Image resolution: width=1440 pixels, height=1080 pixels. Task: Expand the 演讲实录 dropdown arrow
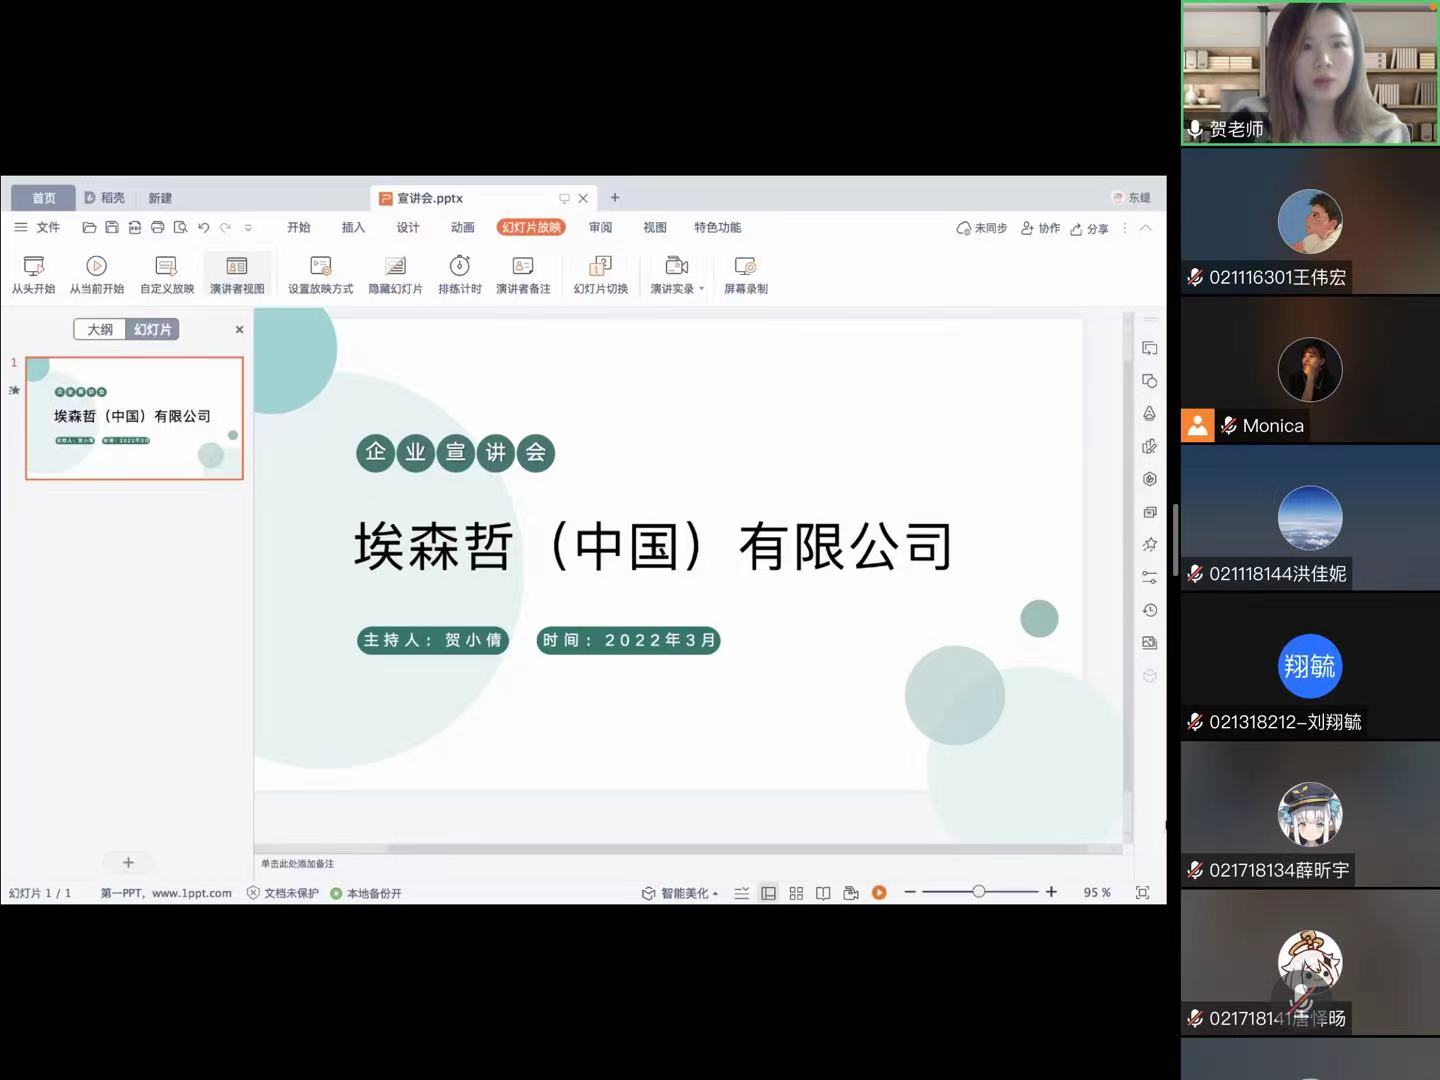pos(702,289)
